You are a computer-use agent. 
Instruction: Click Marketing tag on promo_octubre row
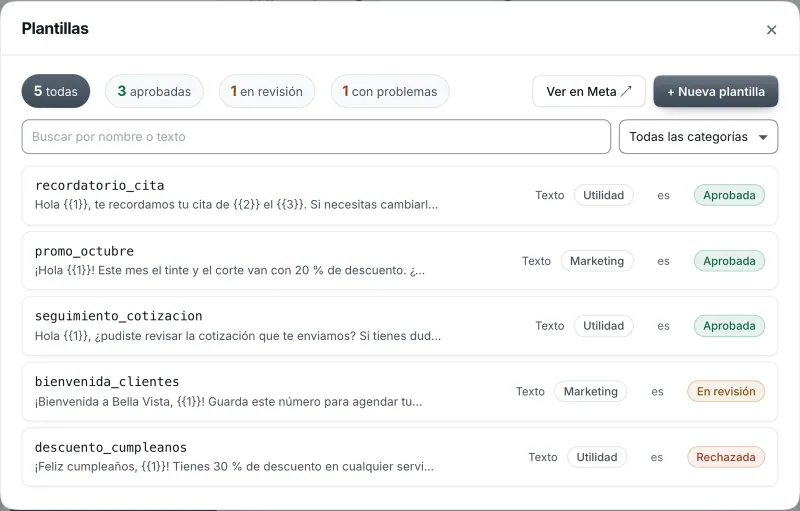coord(597,261)
